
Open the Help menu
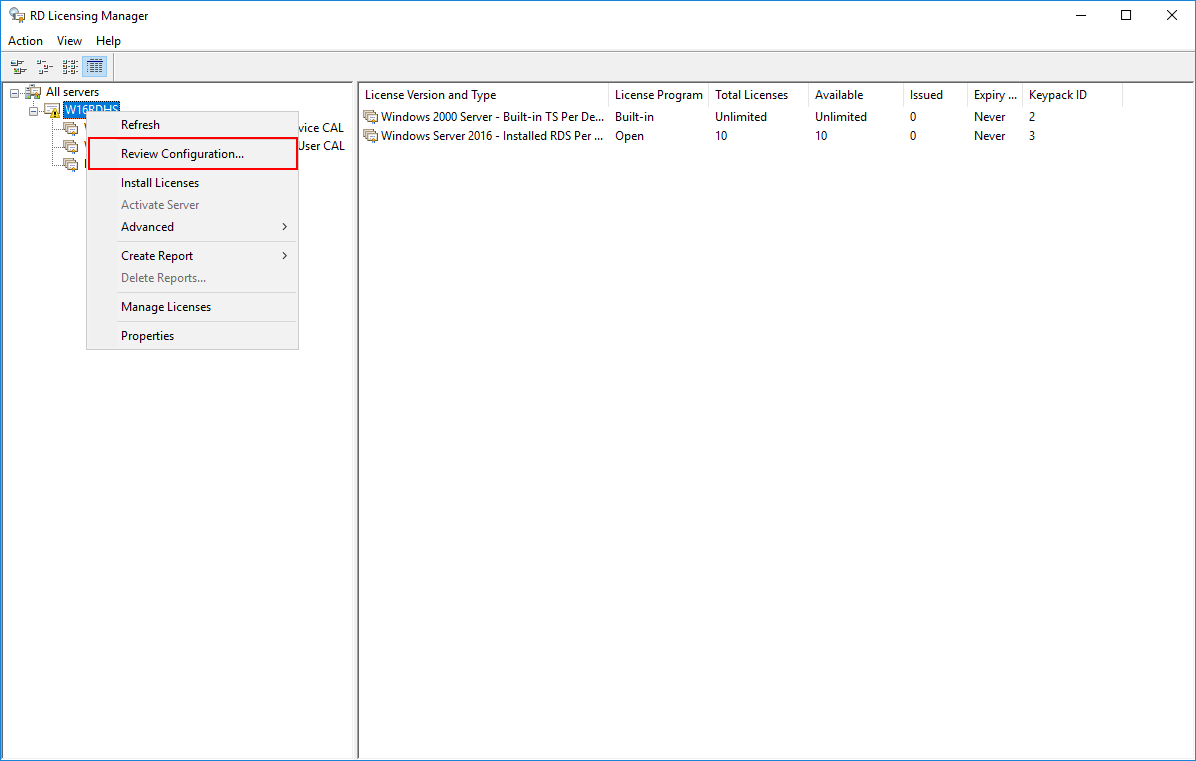(x=108, y=40)
